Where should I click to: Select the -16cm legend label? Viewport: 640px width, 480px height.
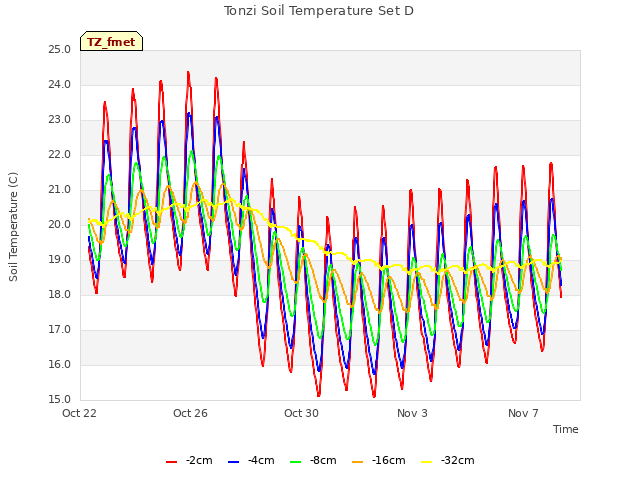[389, 460]
